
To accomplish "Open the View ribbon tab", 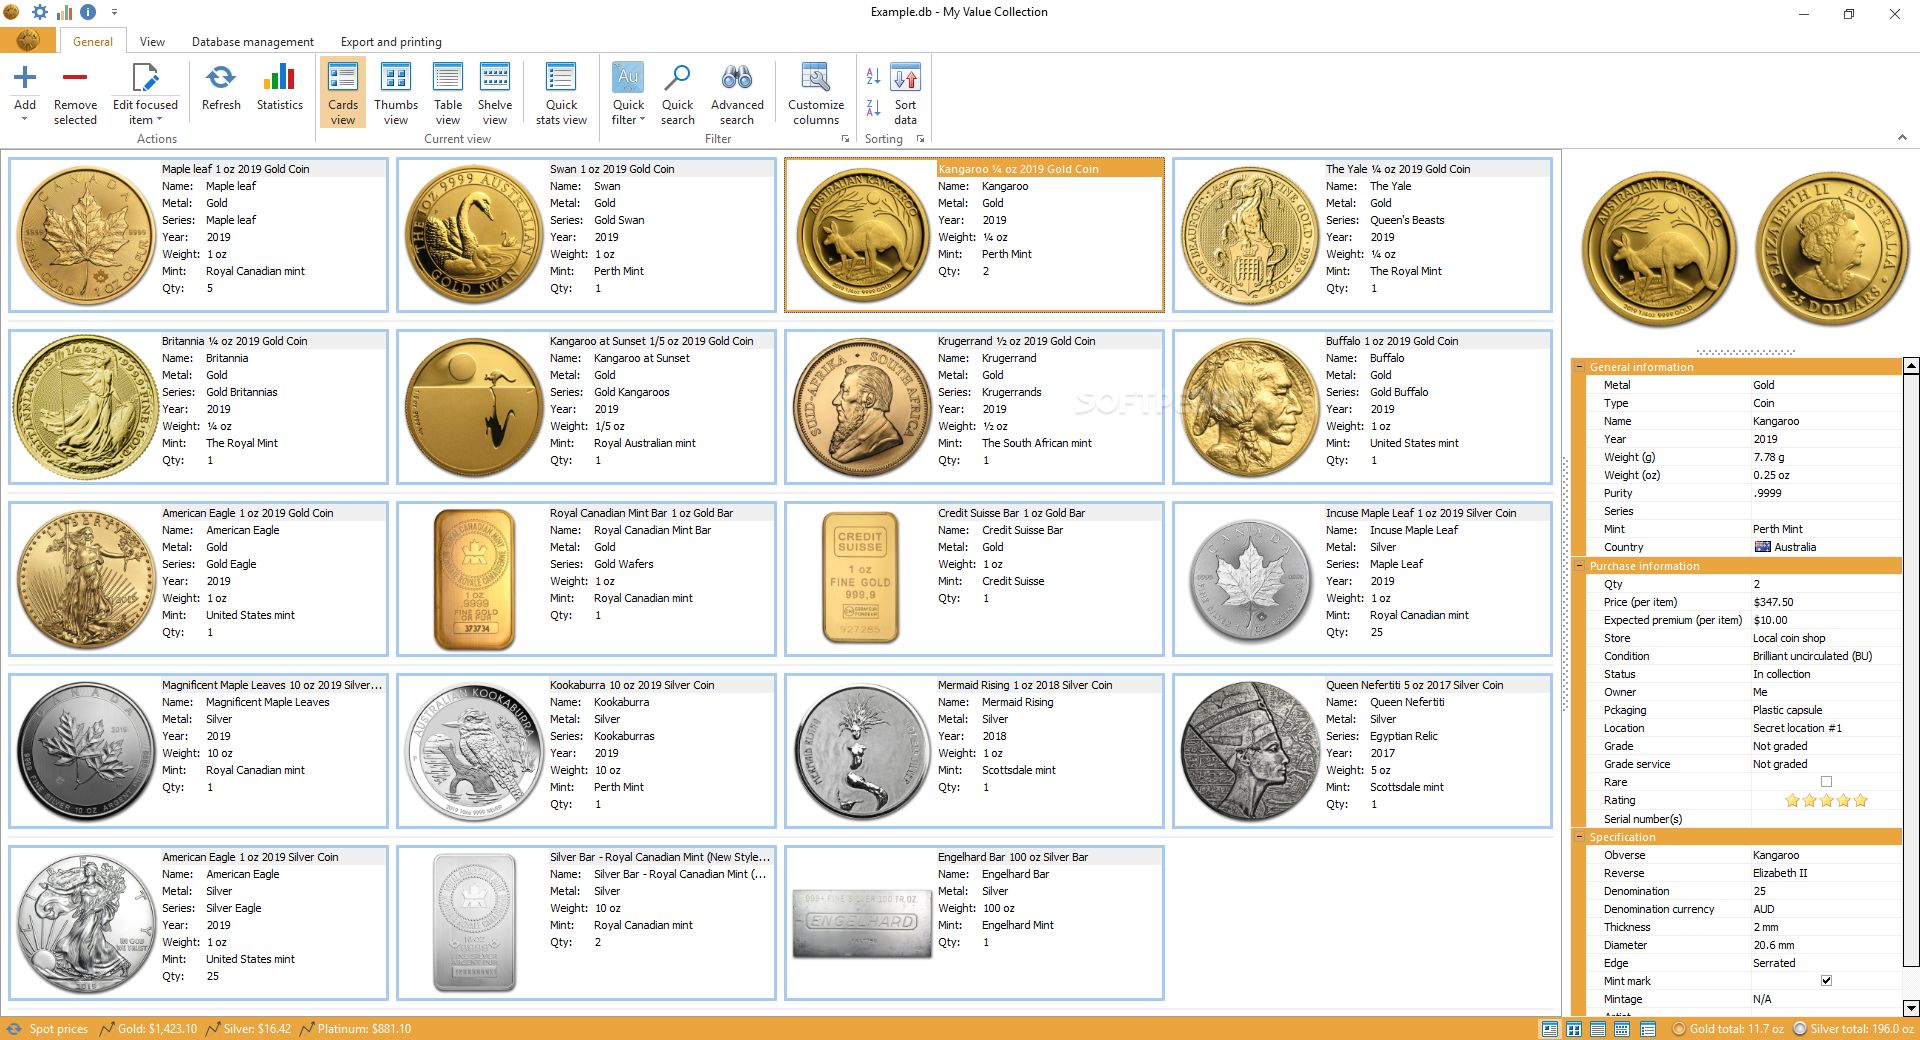I will pos(152,42).
